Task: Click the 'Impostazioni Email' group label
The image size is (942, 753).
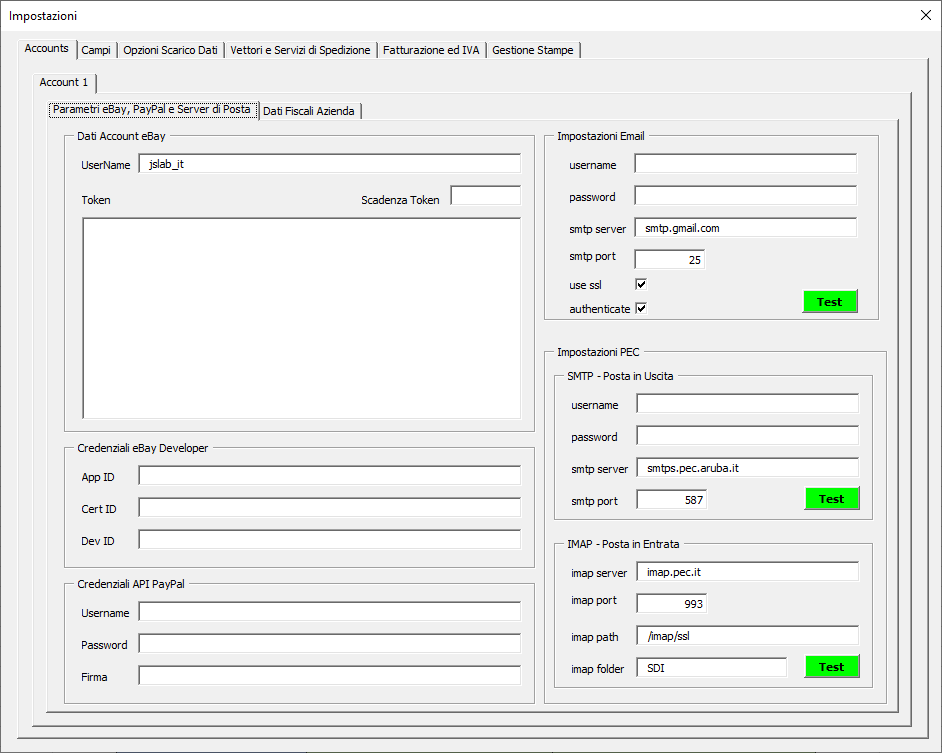Action: tap(601, 136)
